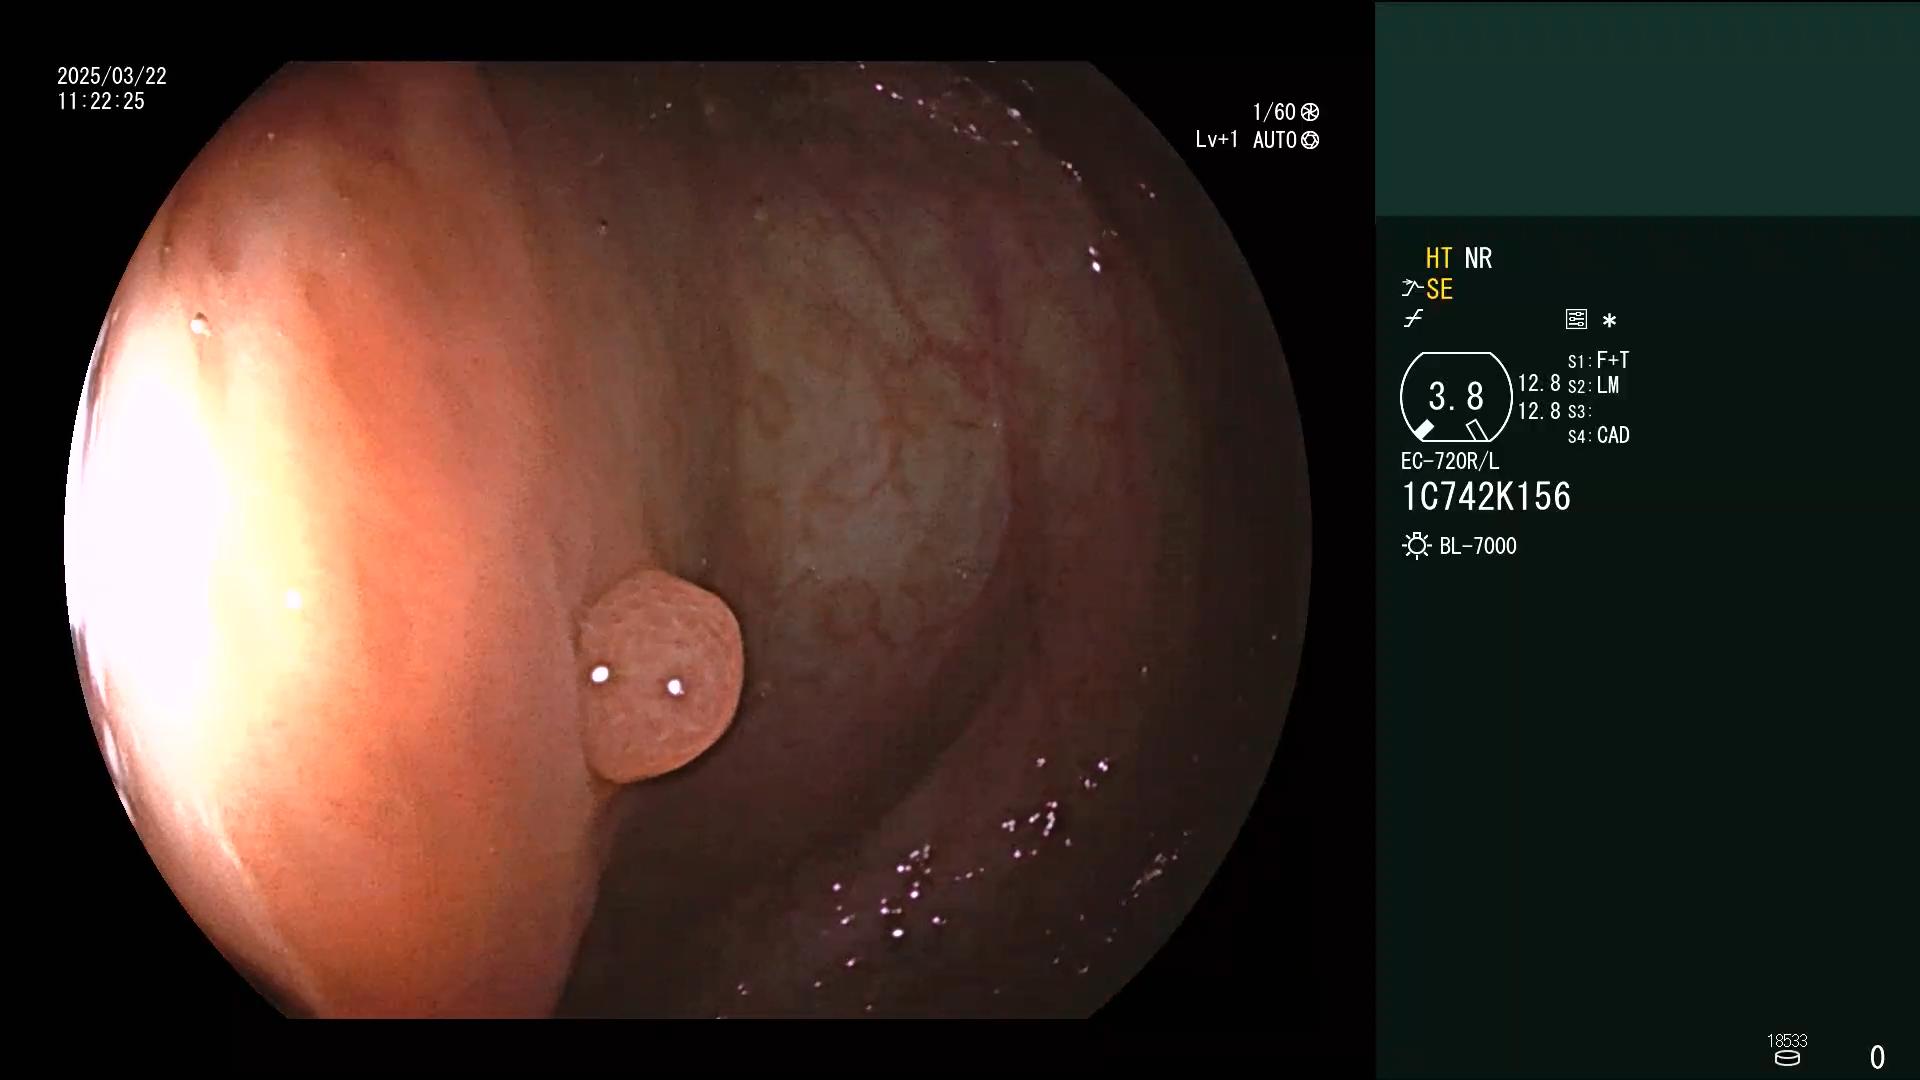Viewport: 1920px width, 1080px height.
Task: Click the S2: LM switch assignment
Action: click(1593, 385)
